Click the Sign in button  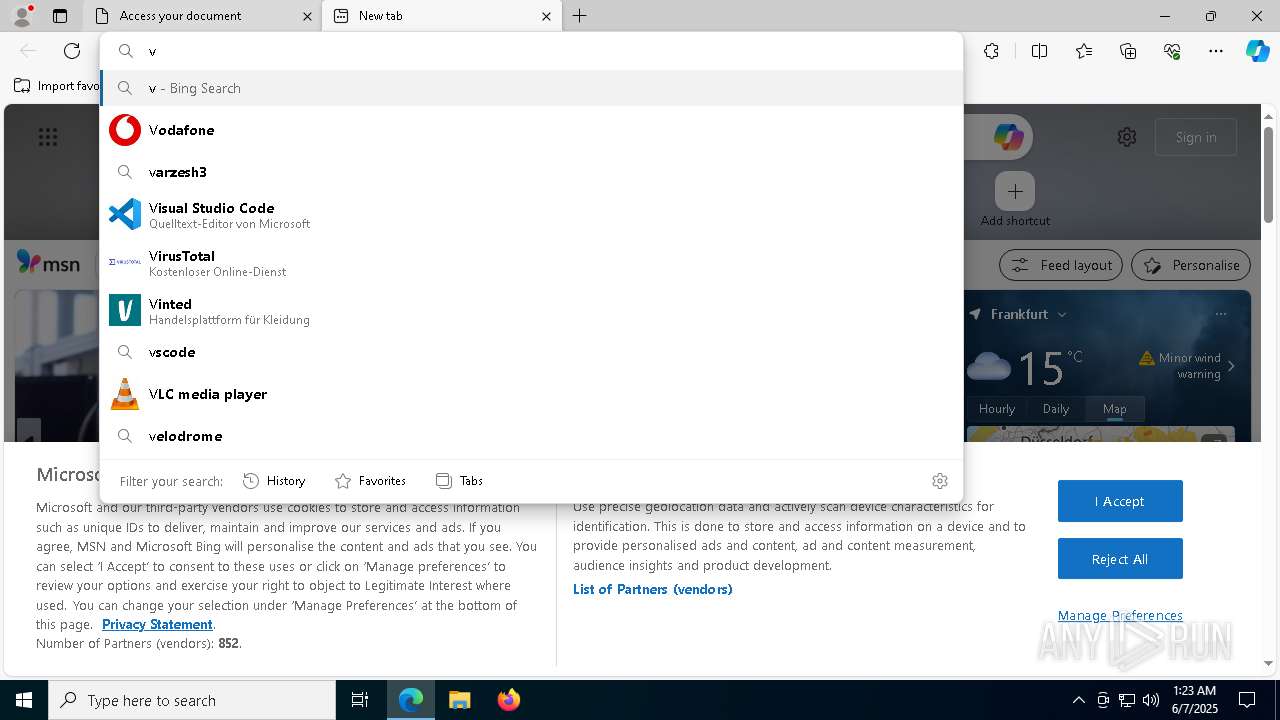pyautogui.click(x=1196, y=137)
